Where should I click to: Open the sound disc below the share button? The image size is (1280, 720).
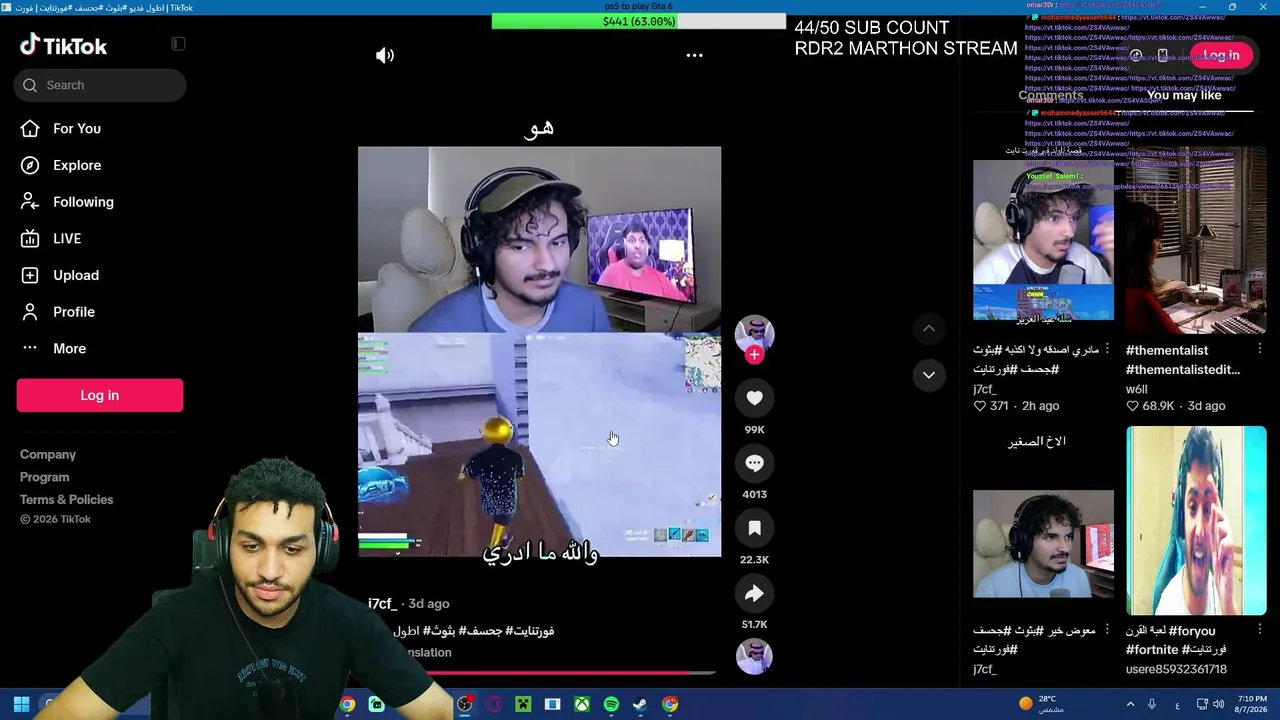coord(754,656)
